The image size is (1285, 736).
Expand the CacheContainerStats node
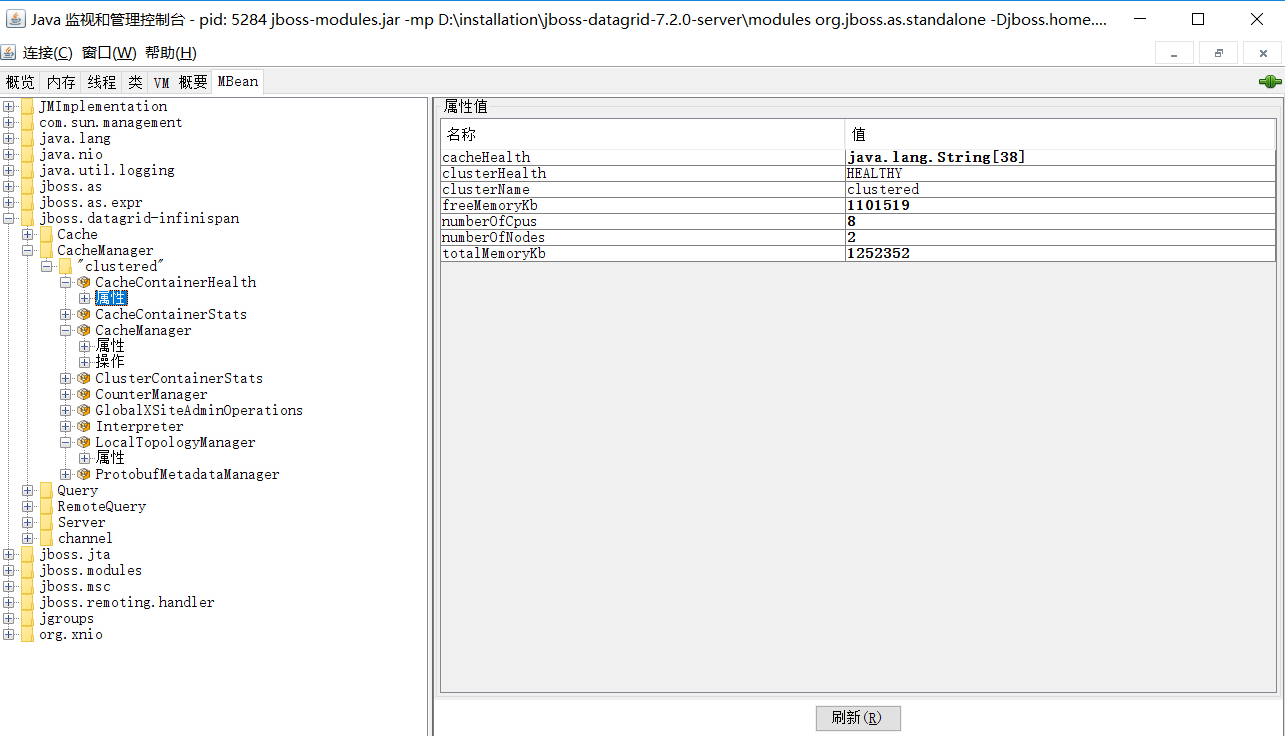[66, 315]
